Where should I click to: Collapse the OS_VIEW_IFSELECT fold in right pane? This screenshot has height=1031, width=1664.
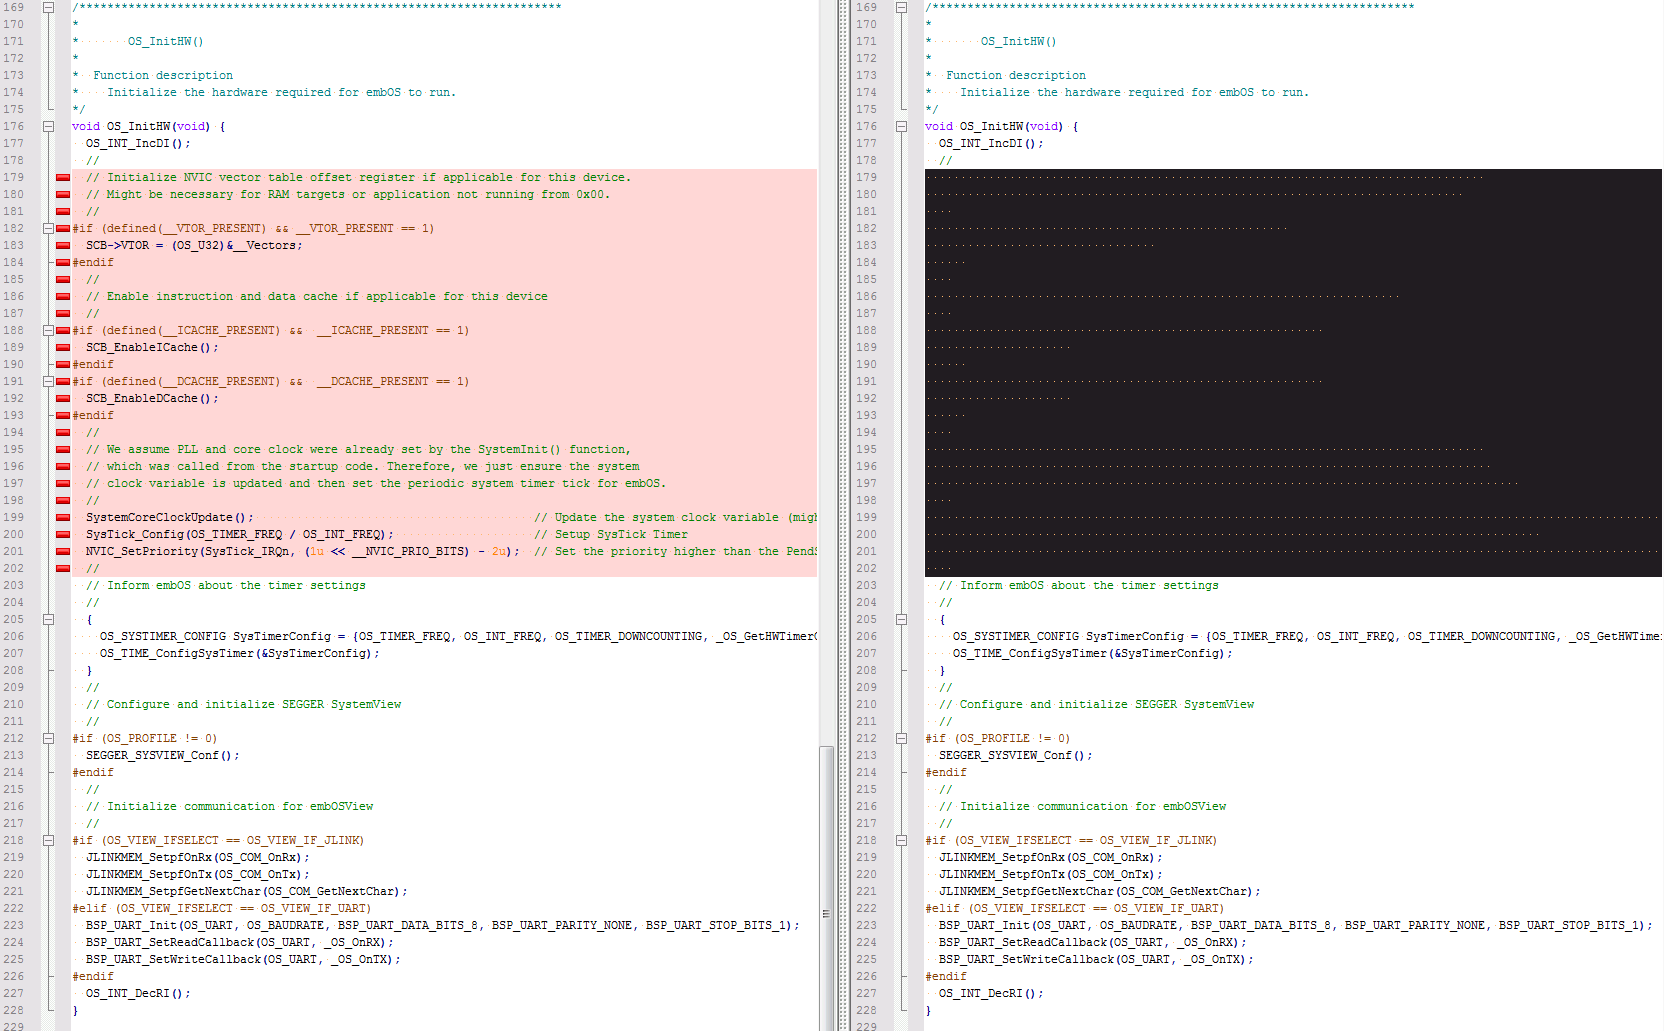click(x=901, y=840)
